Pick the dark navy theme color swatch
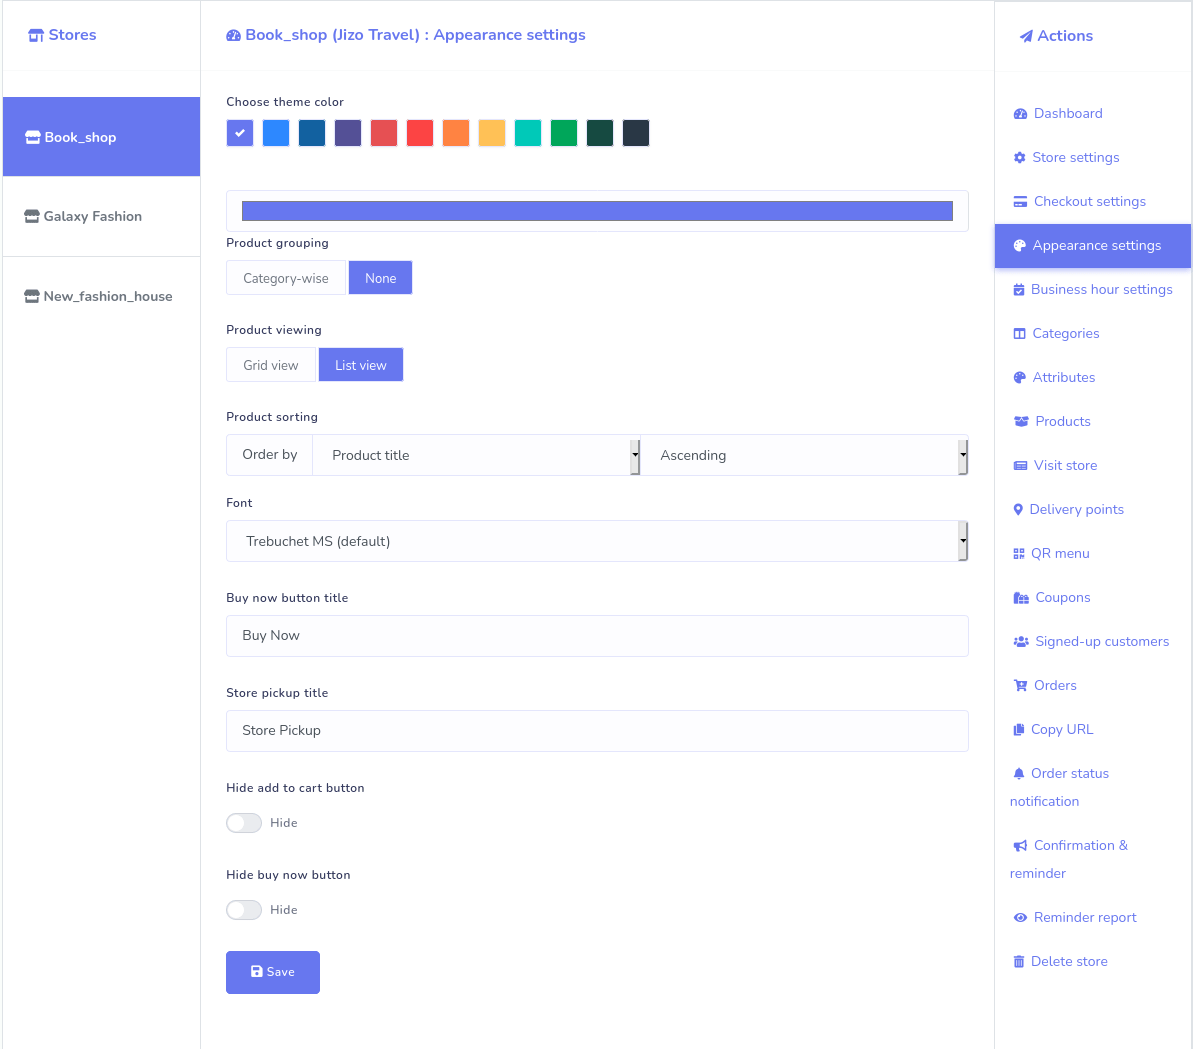 pyautogui.click(x=636, y=133)
